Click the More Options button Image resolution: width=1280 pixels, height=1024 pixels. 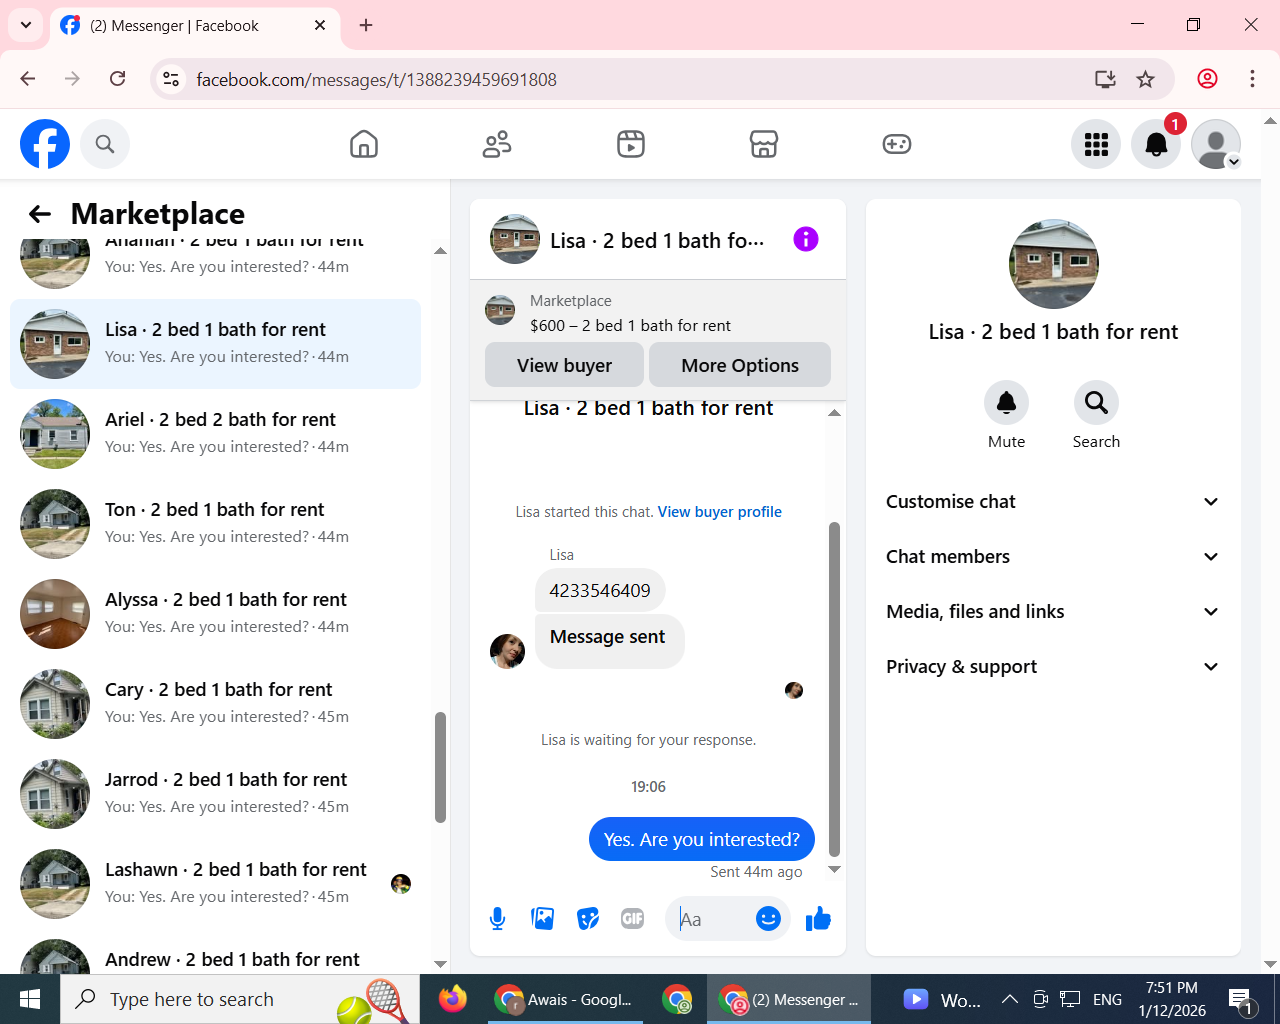pyautogui.click(x=740, y=365)
